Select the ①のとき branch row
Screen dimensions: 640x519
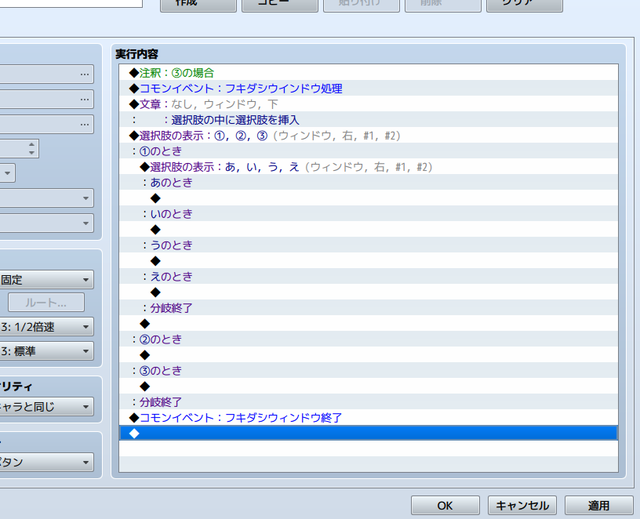(x=369, y=151)
